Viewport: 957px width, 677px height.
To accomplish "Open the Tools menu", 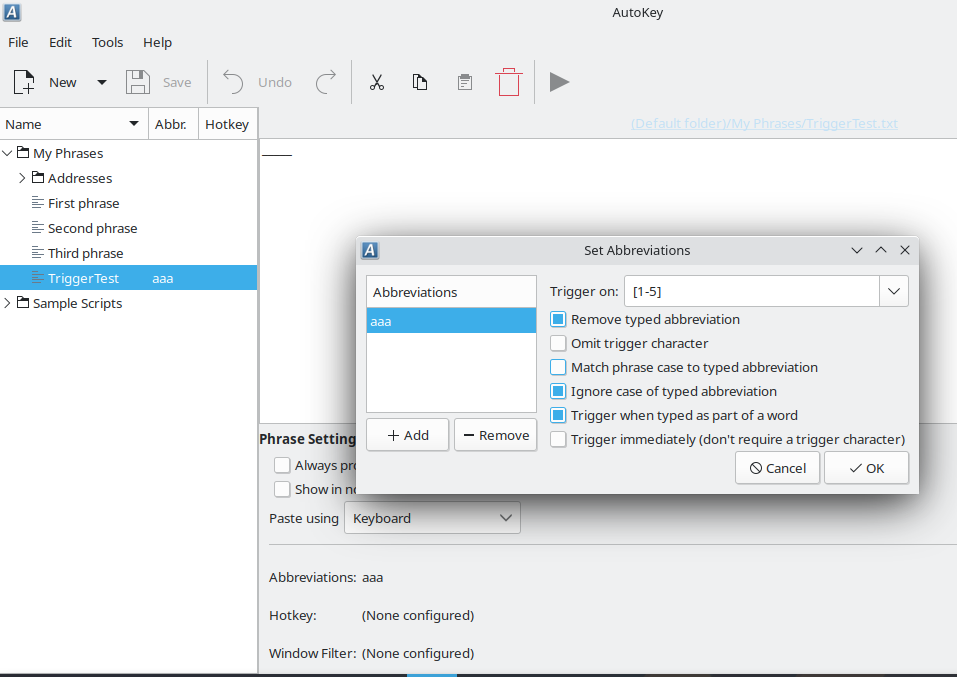I will [107, 42].
